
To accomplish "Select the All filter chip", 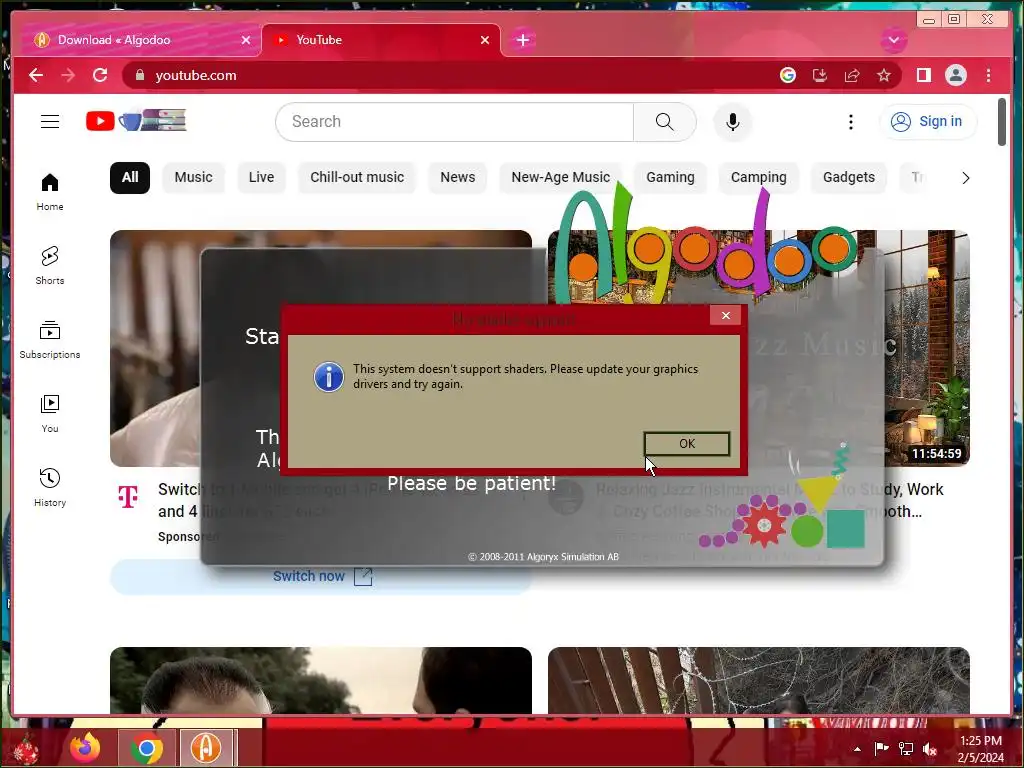I will pos(130,178).
